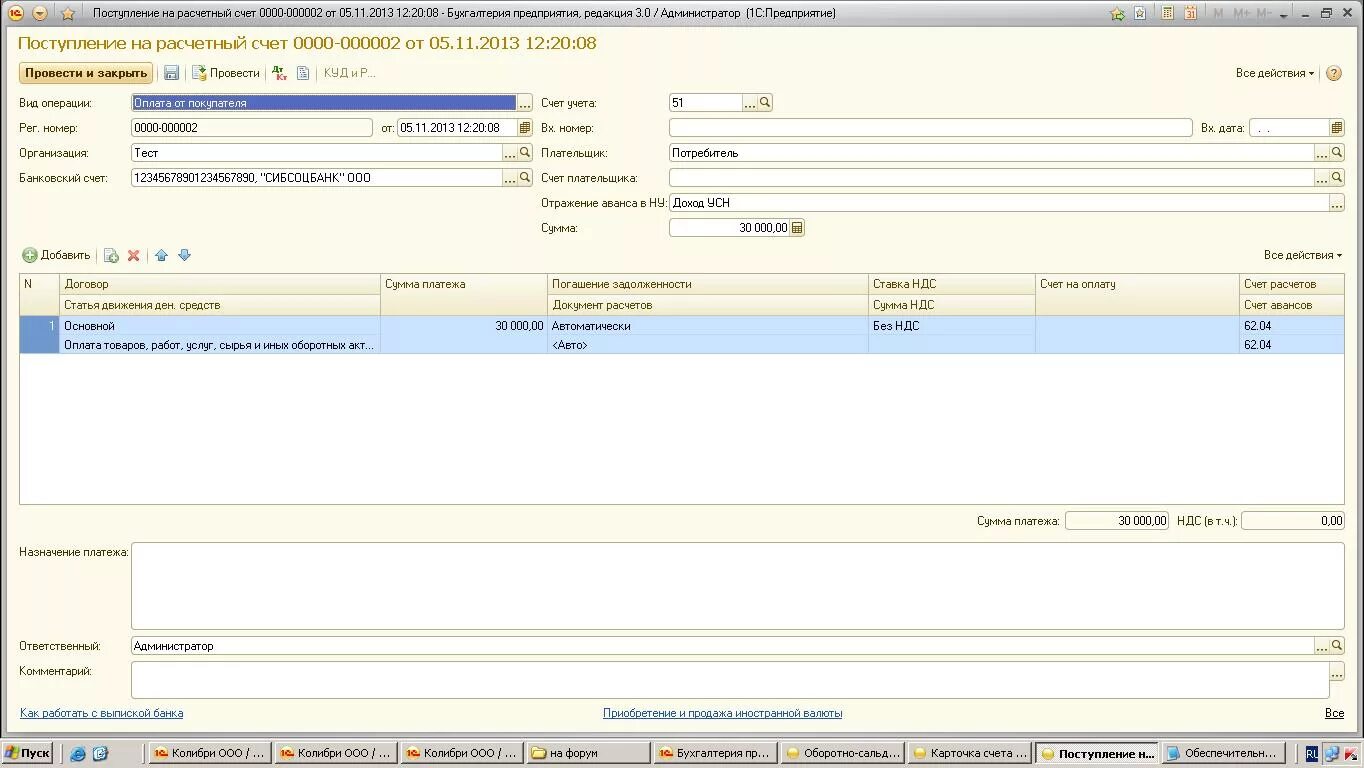Open the calculator icon in title bar
1364x768 pixels.
point(1167,13)
